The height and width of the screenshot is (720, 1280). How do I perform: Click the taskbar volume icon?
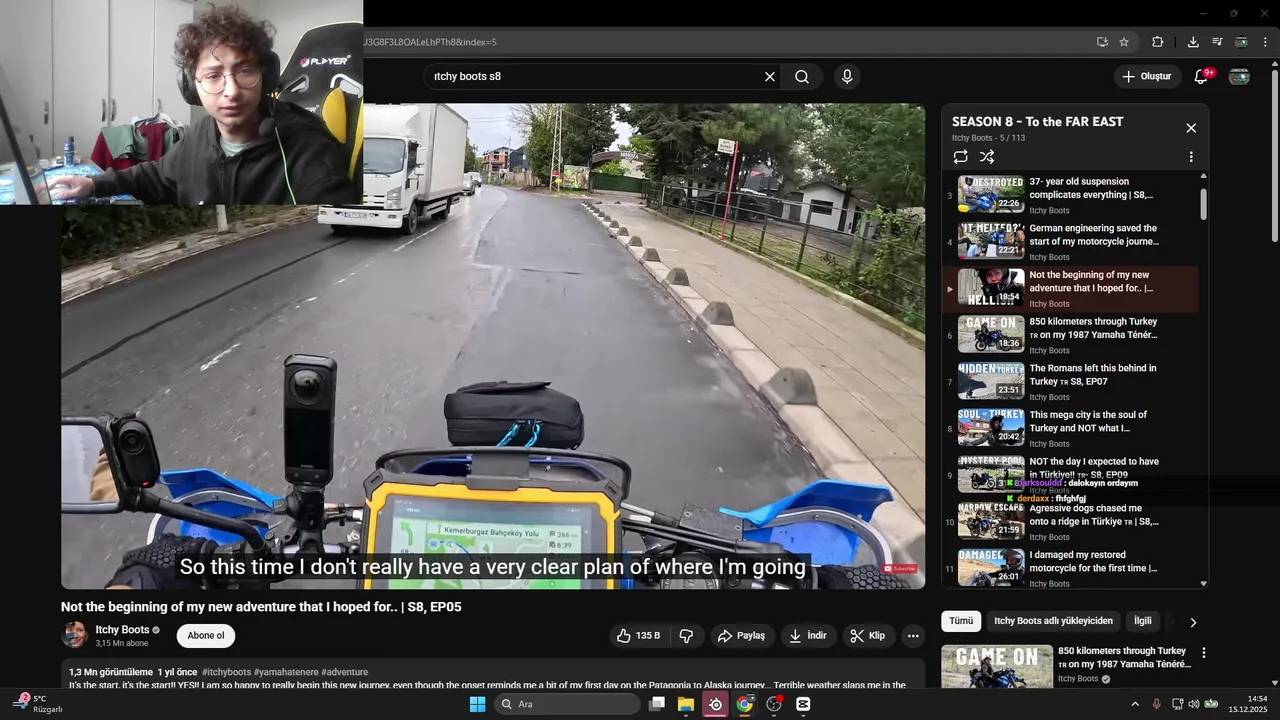1193,704
